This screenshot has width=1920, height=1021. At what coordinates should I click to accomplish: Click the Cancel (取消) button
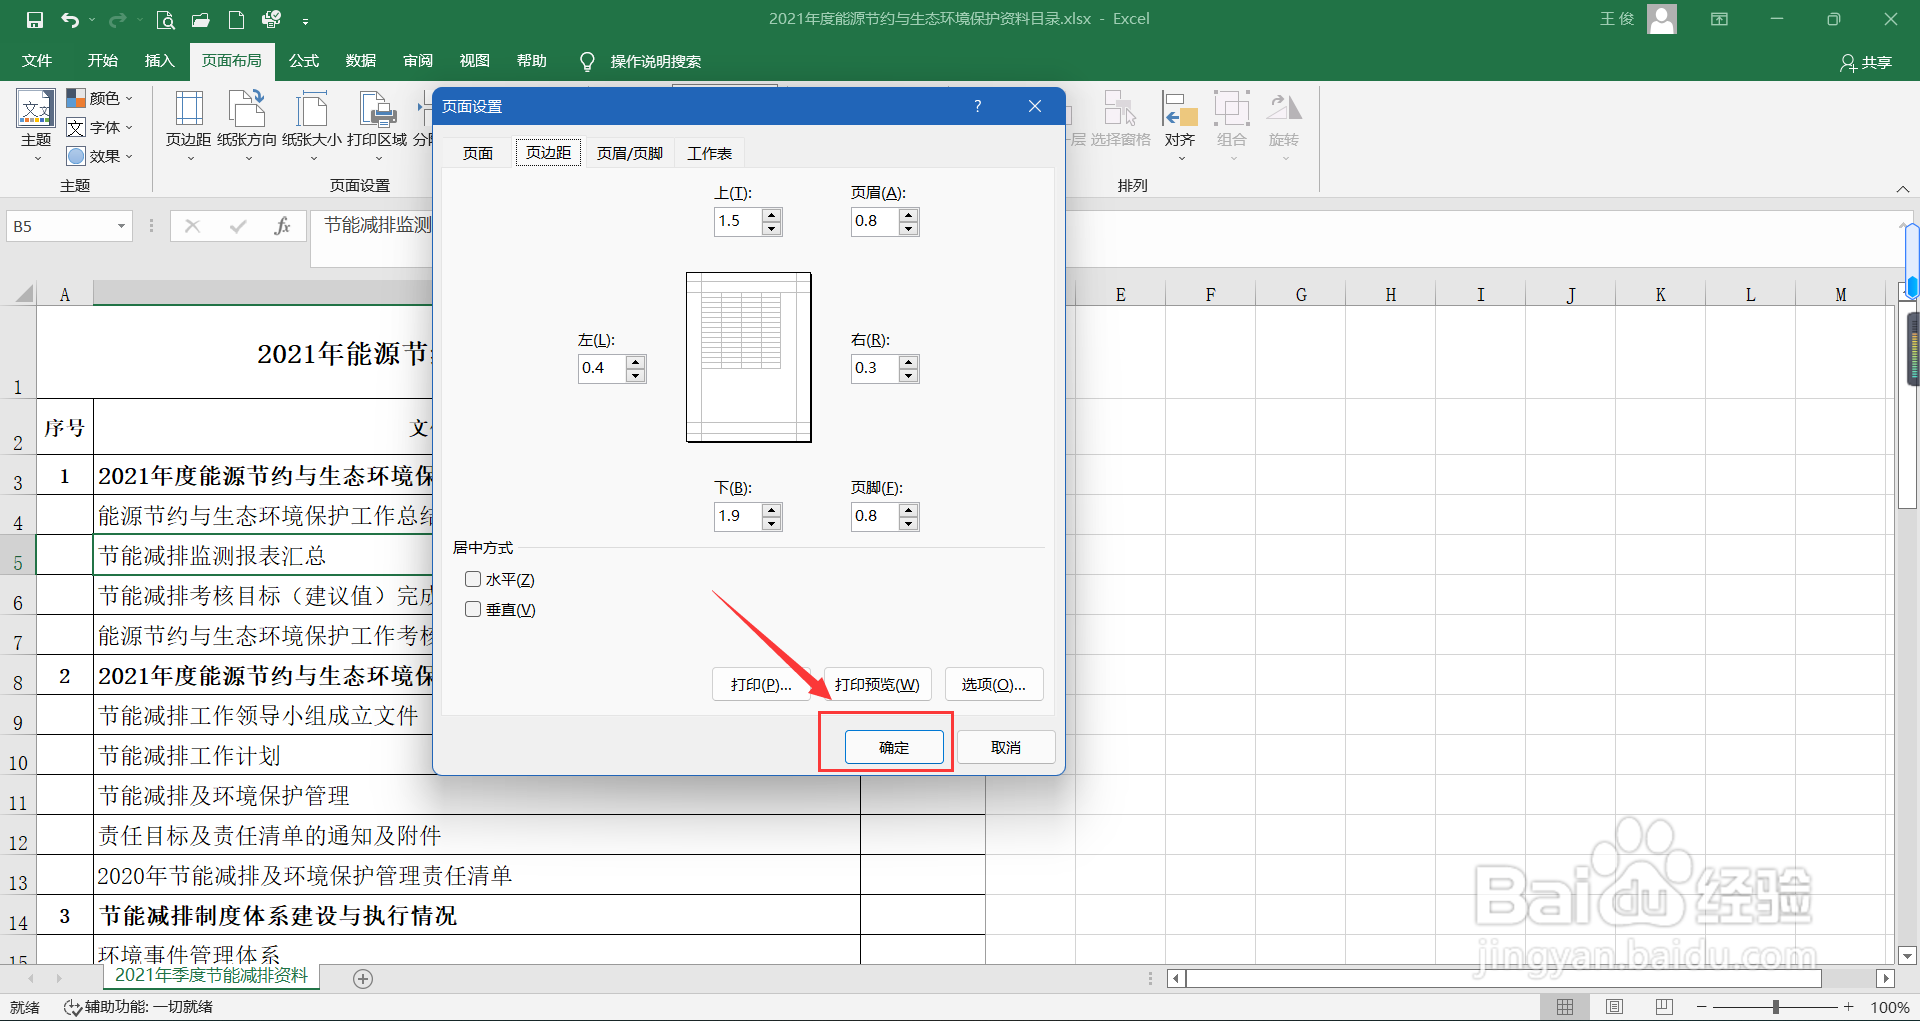coord(1006,747)
